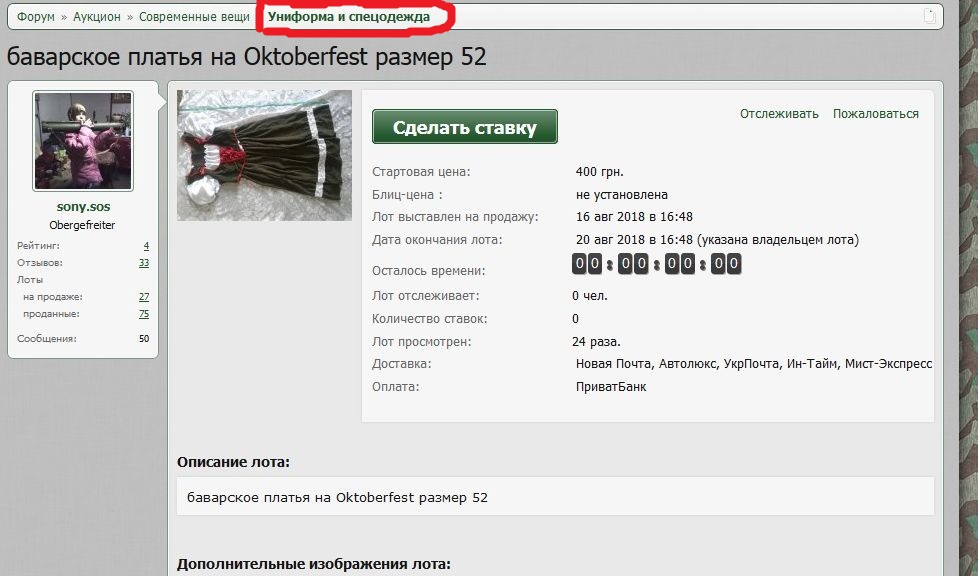
Task: Click the Пожаловаться link
Action: pos(876,114)
